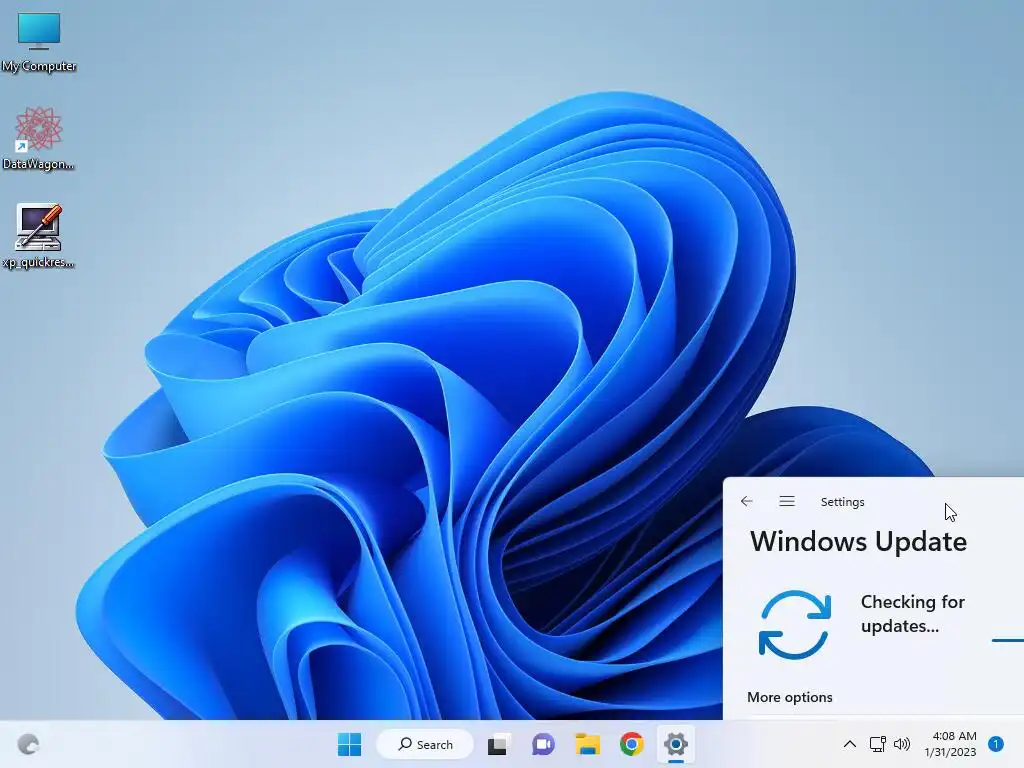Click the Settings gear taskbar icon
Viewport: 1024px width, 768px height.
(676, 744)
